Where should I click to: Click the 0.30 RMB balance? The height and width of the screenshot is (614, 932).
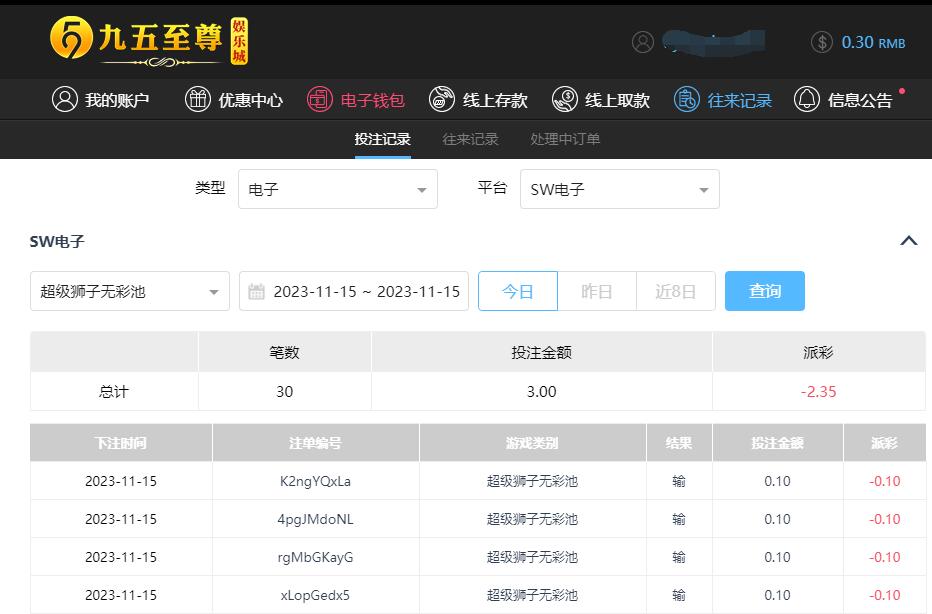(x=873, y=43)
